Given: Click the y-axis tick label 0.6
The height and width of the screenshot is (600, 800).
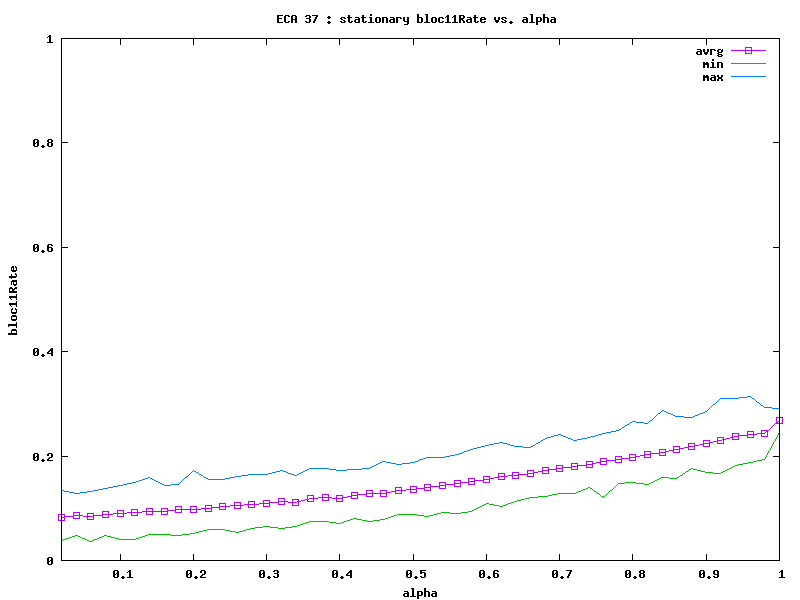Looking at the screenshot, I should [43, 248].
